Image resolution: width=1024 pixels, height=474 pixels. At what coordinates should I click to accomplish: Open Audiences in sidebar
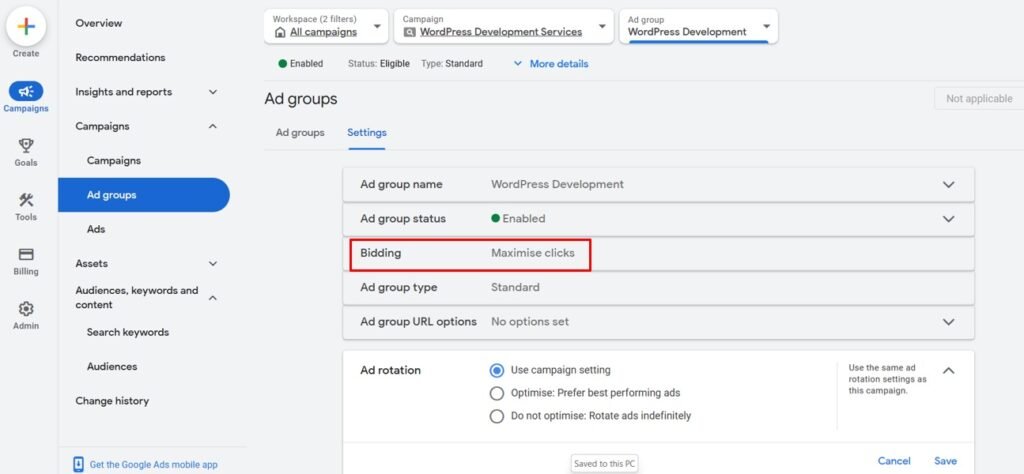click(x=112, y=367)
